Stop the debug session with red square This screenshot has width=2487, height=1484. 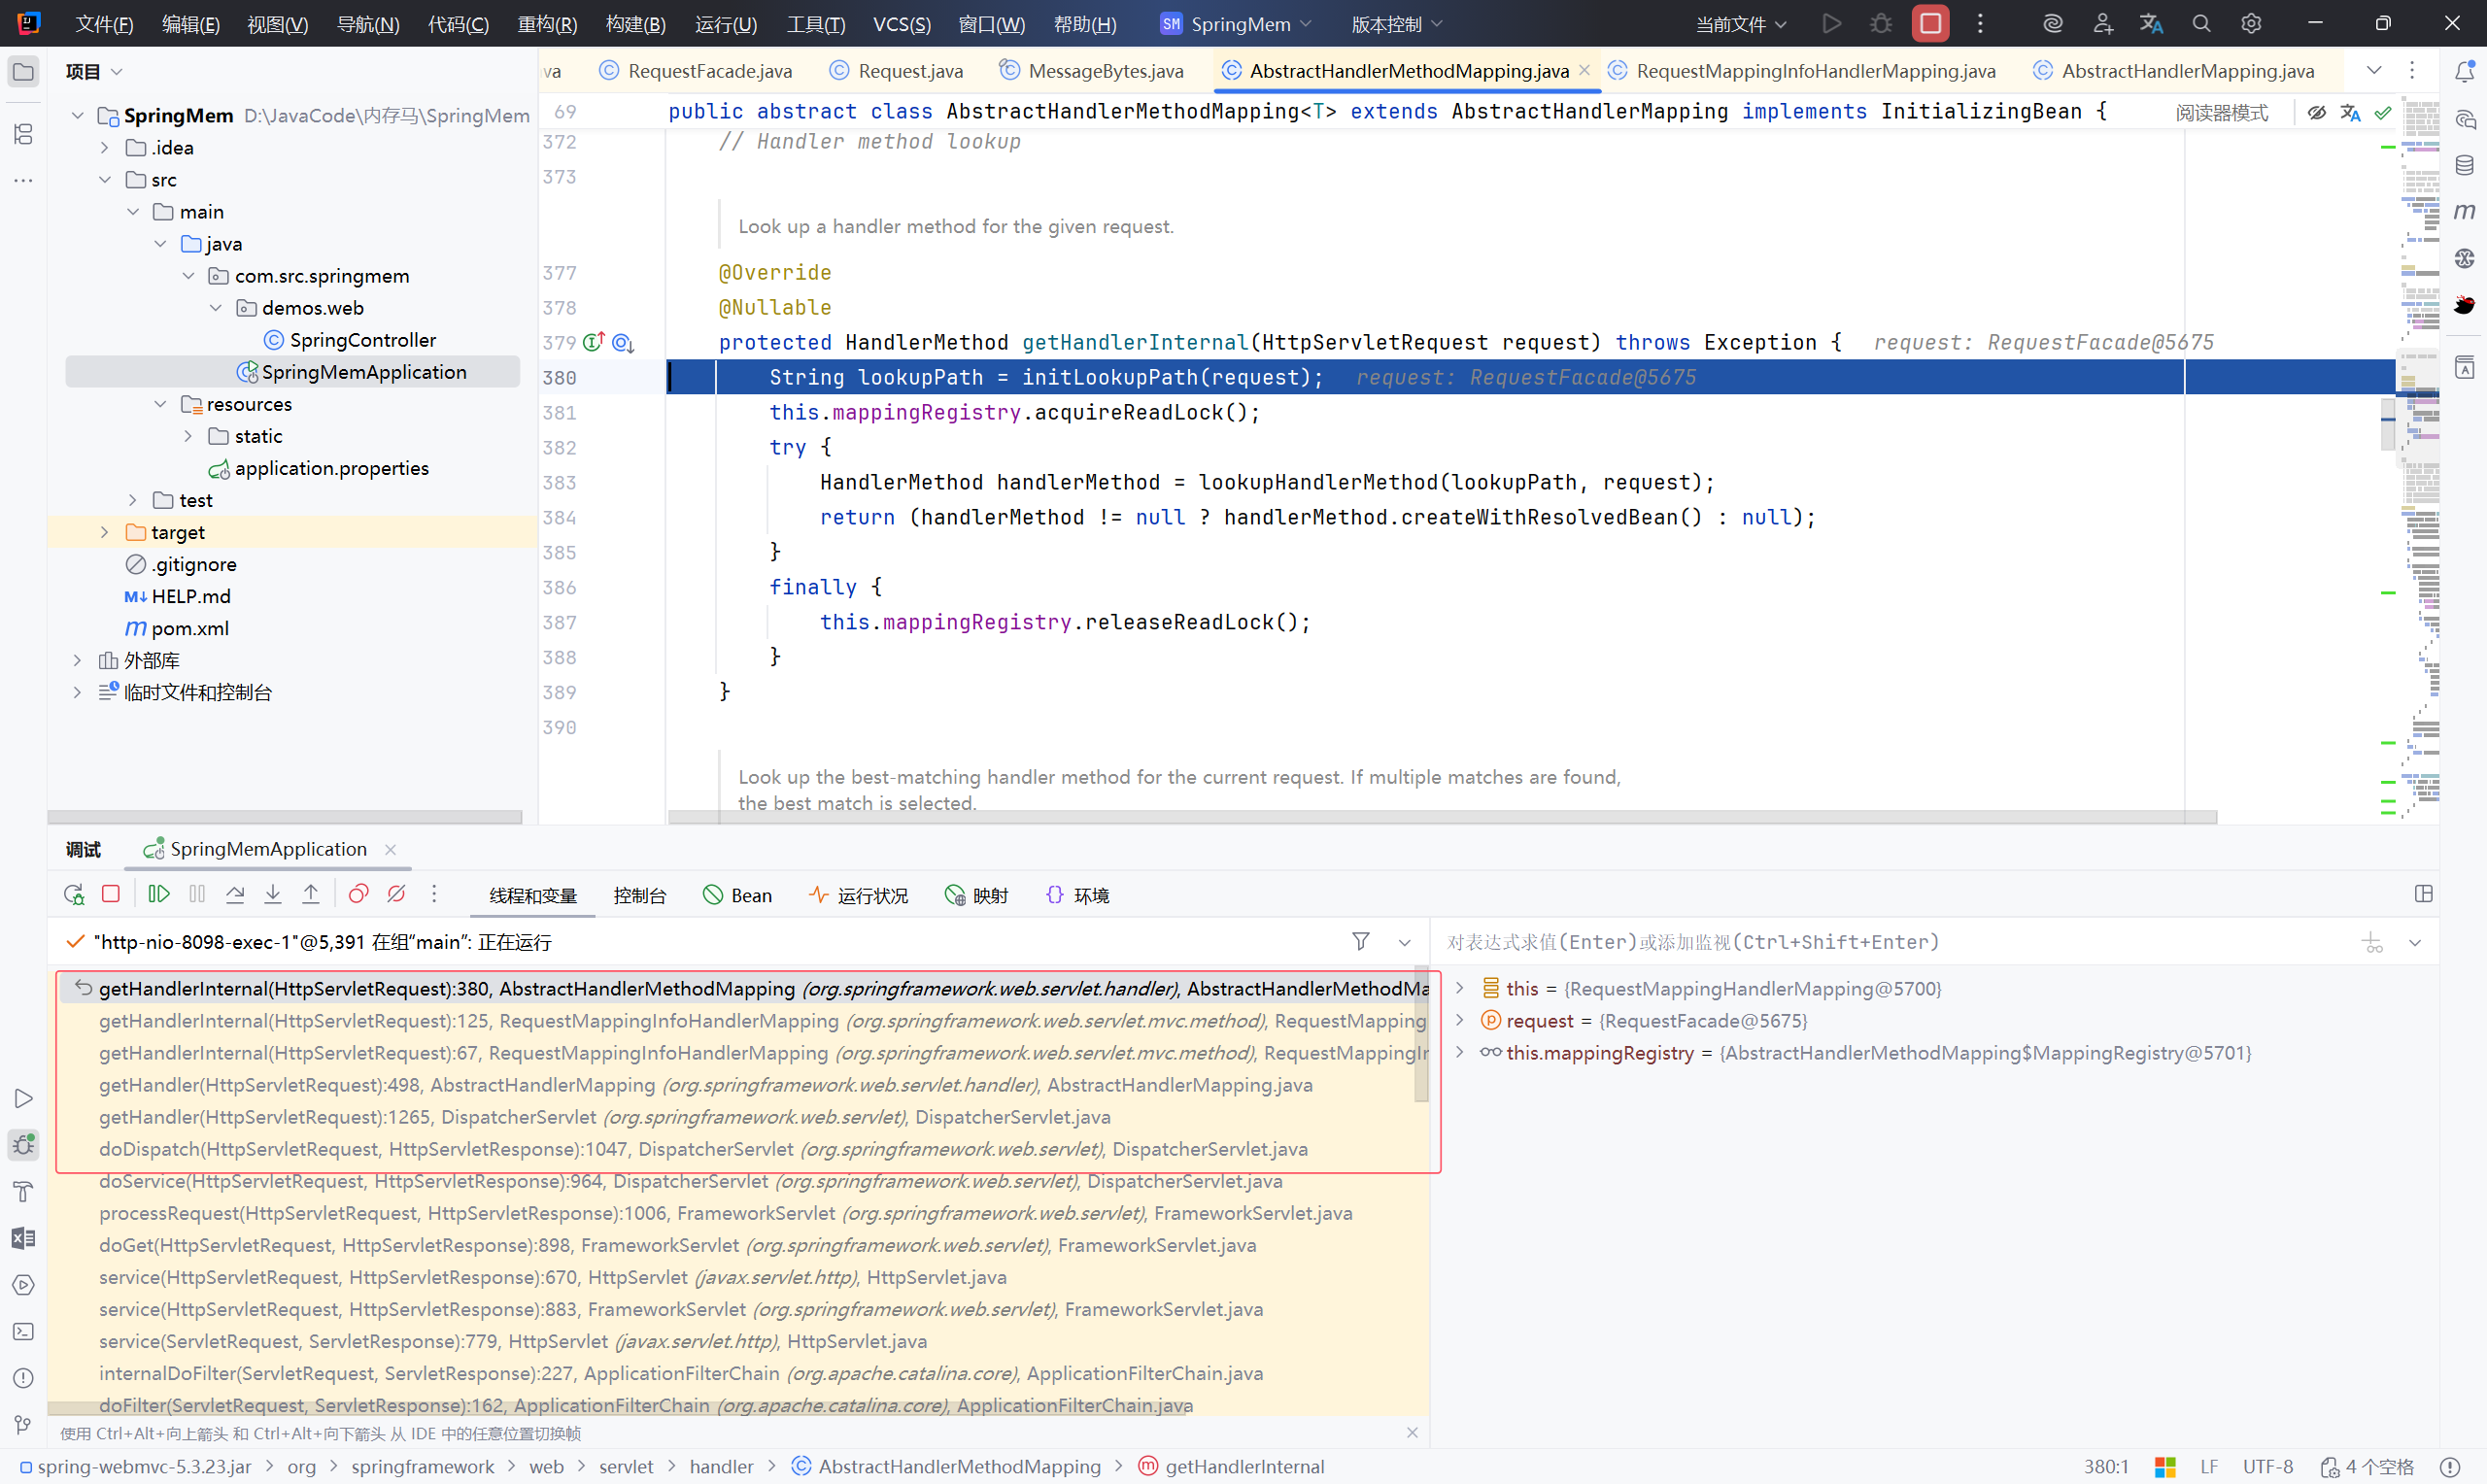point(111,894)
